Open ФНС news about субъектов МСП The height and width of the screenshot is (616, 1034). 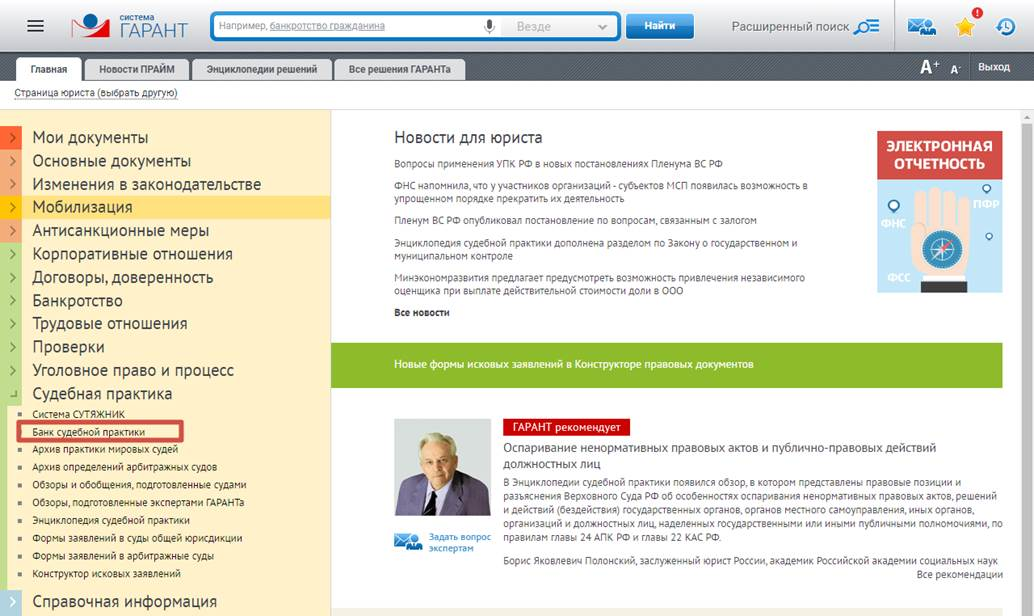pos(601,192)
